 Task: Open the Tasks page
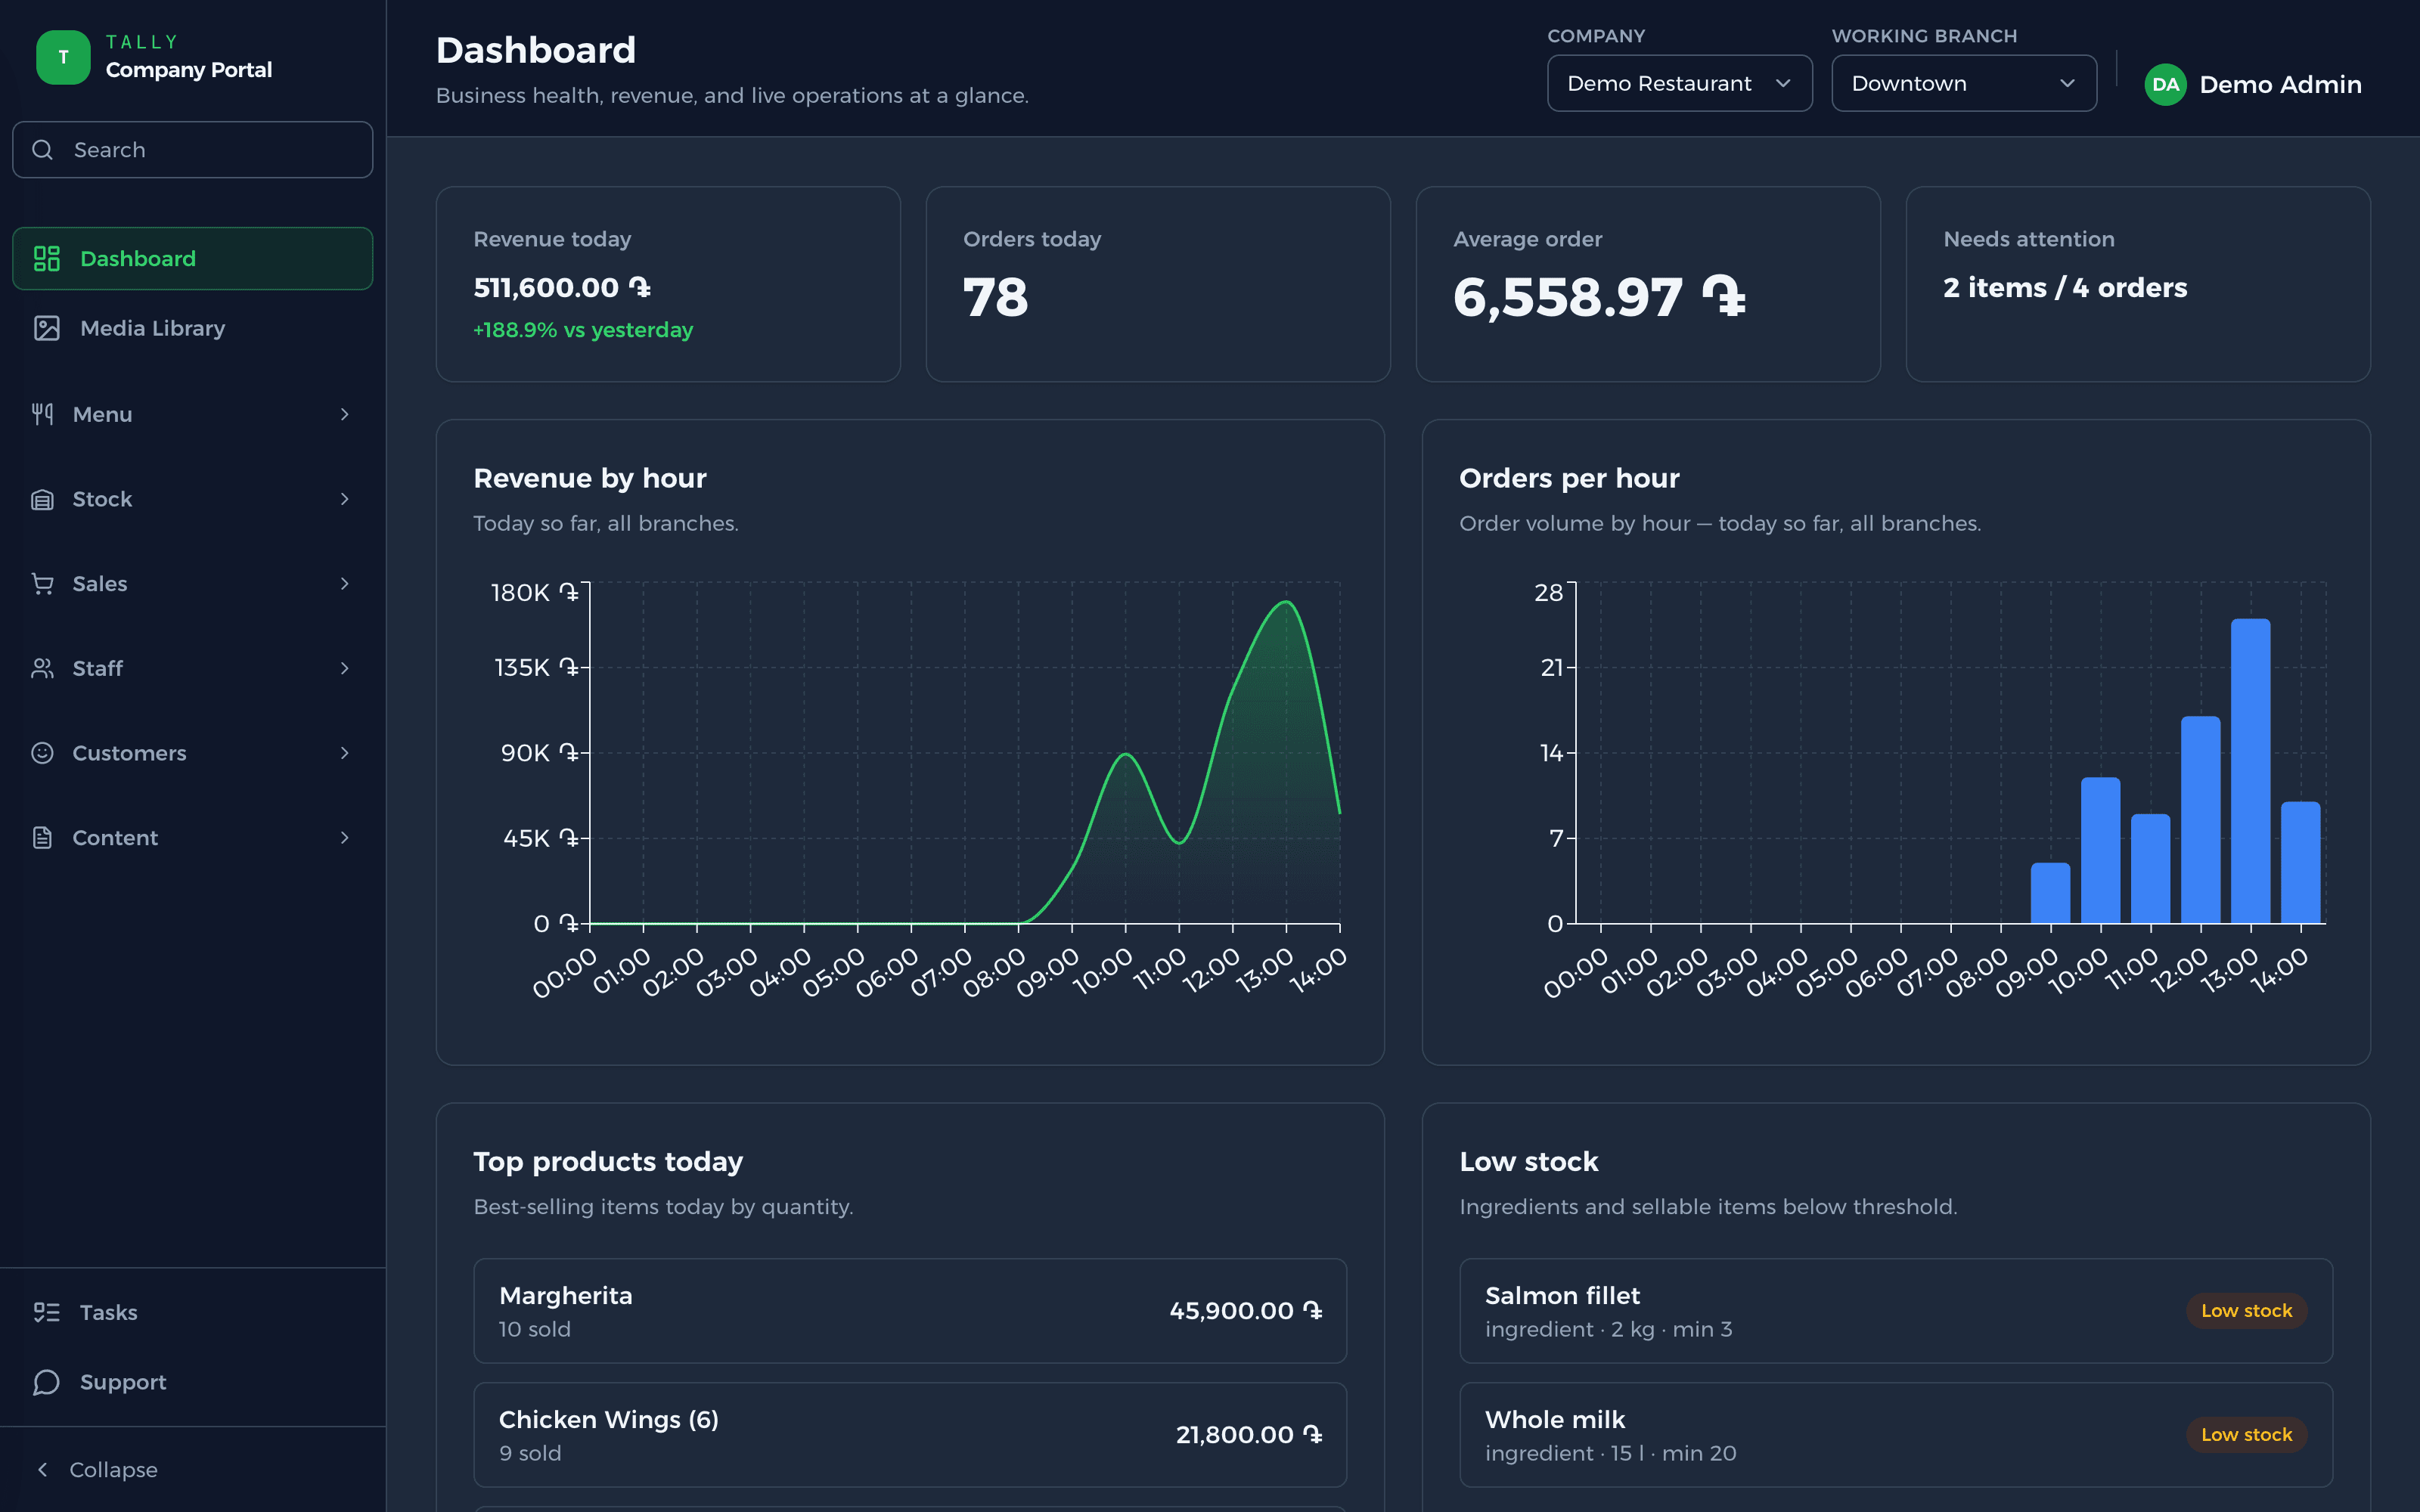point(192,1312)
